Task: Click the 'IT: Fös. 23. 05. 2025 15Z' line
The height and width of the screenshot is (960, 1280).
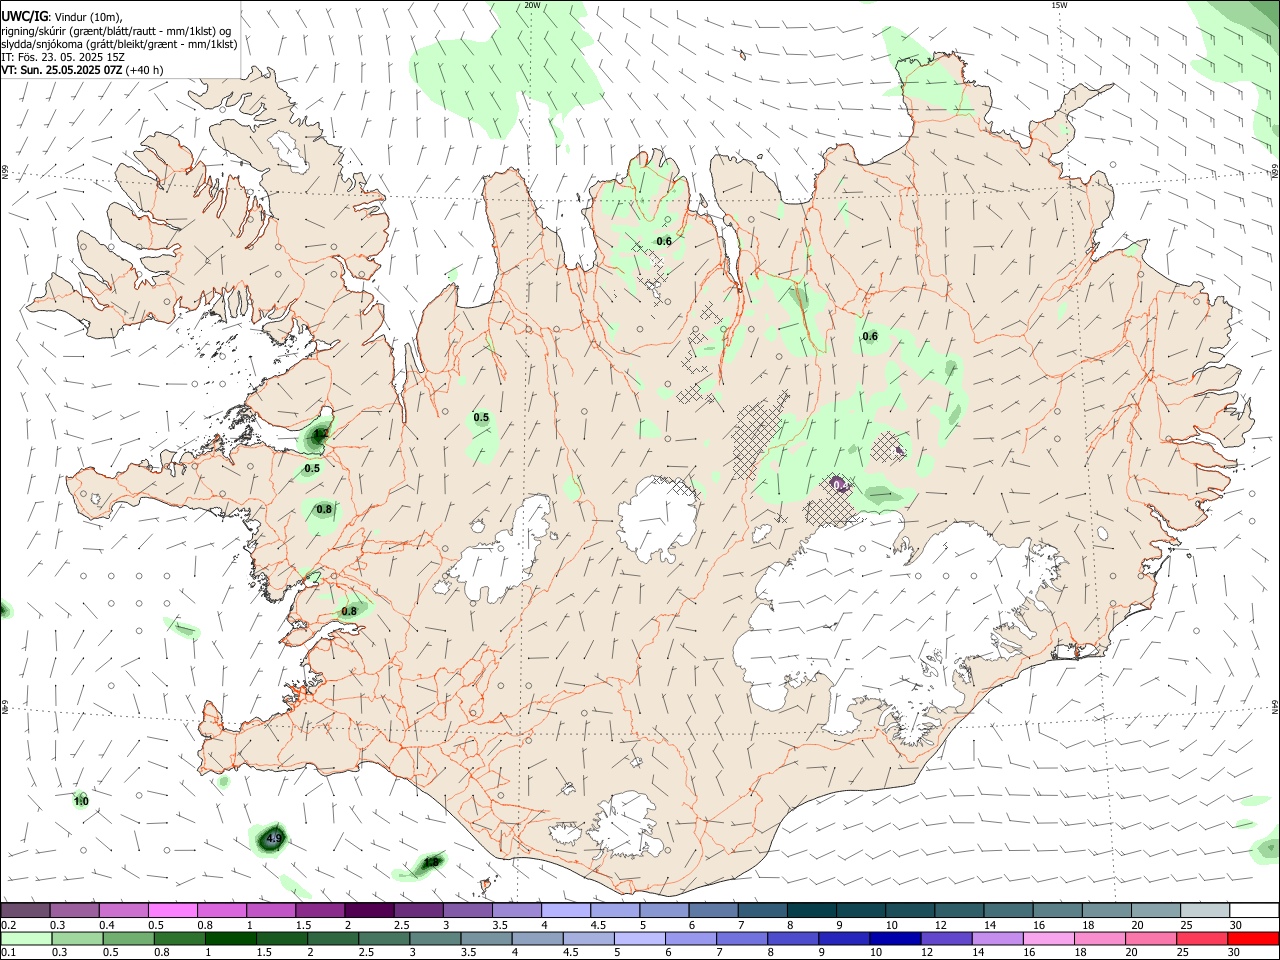Action: coord(63,57)
